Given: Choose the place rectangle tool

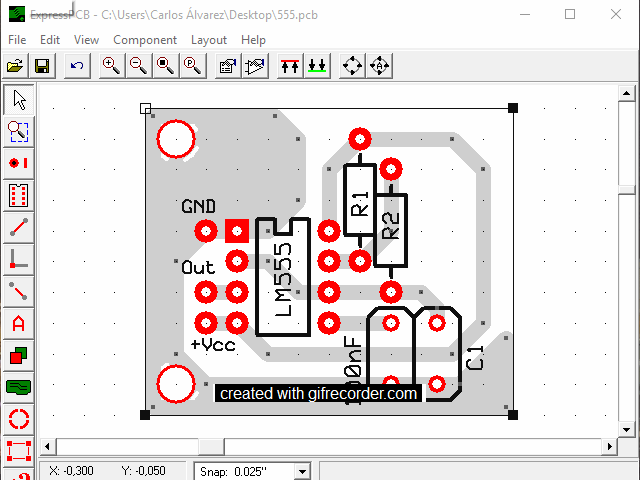Looking at the screenshot, I should [19, 355].
